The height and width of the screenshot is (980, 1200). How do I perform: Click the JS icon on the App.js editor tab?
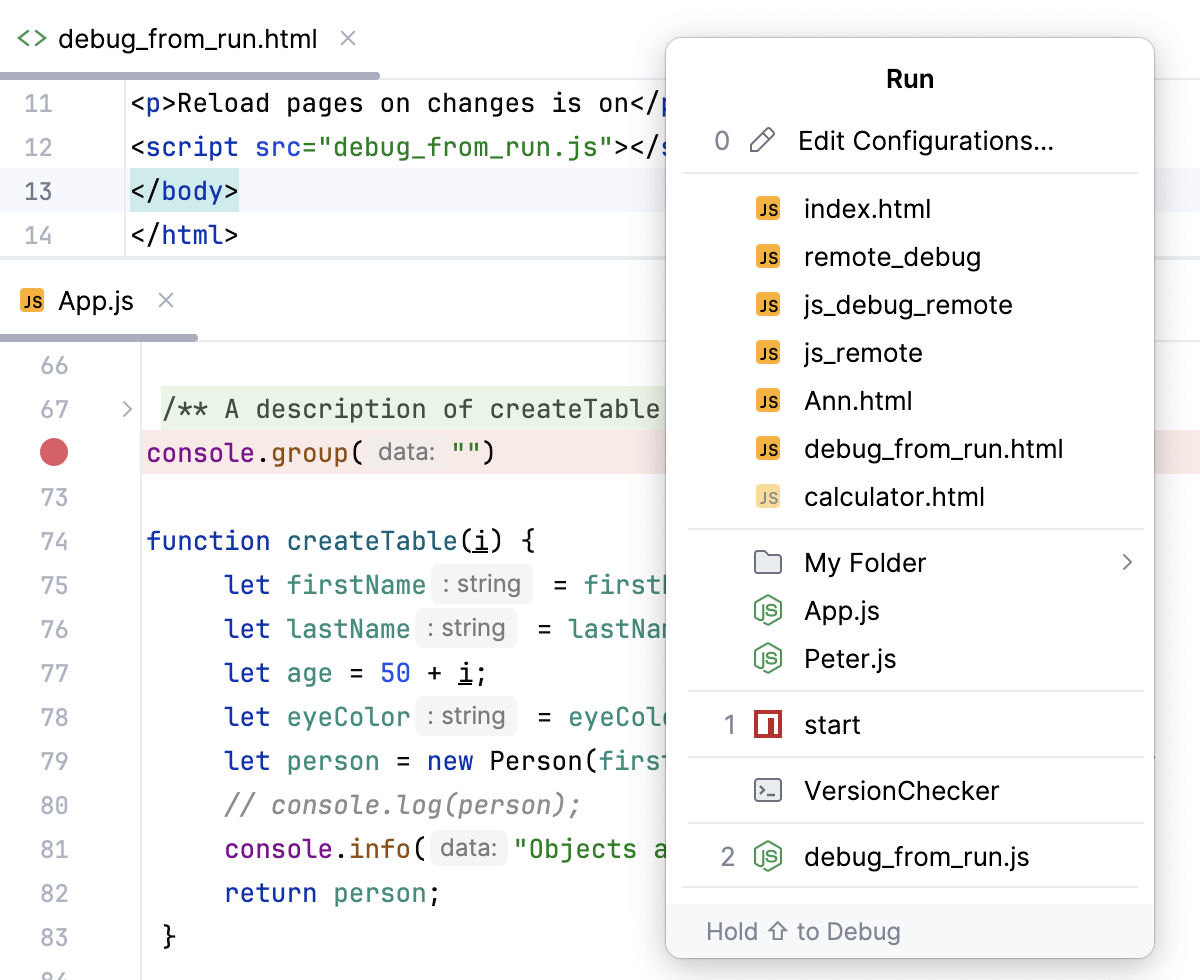click(x=31, y=300)
